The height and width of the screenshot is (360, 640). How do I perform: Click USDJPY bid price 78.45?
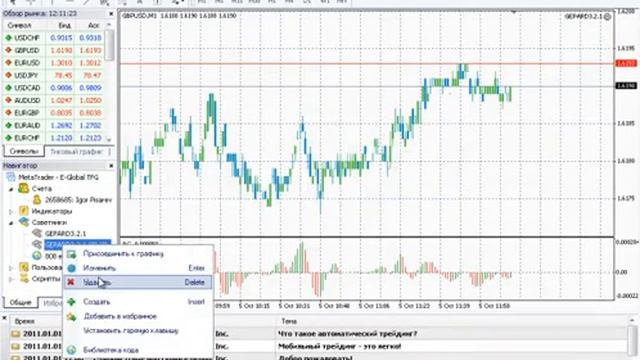pos(63,76)
